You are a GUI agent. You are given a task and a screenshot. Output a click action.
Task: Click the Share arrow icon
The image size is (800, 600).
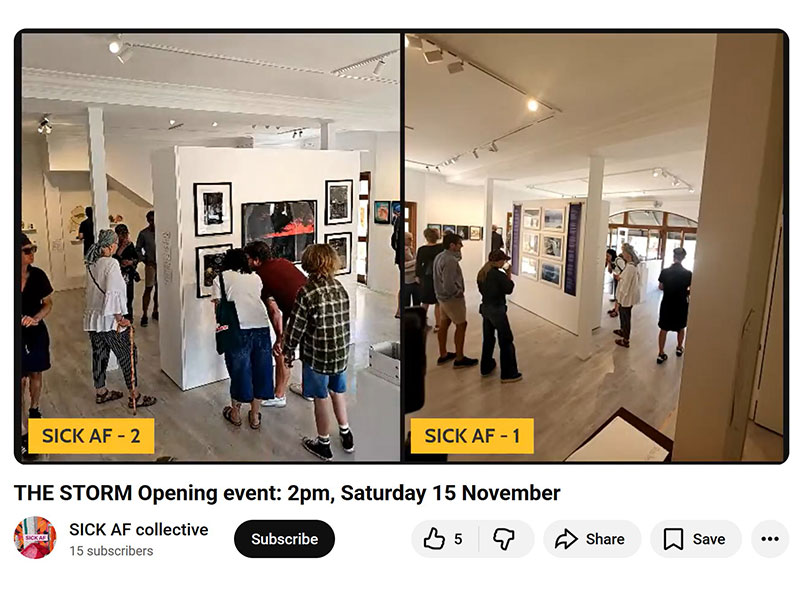(566, 539)
